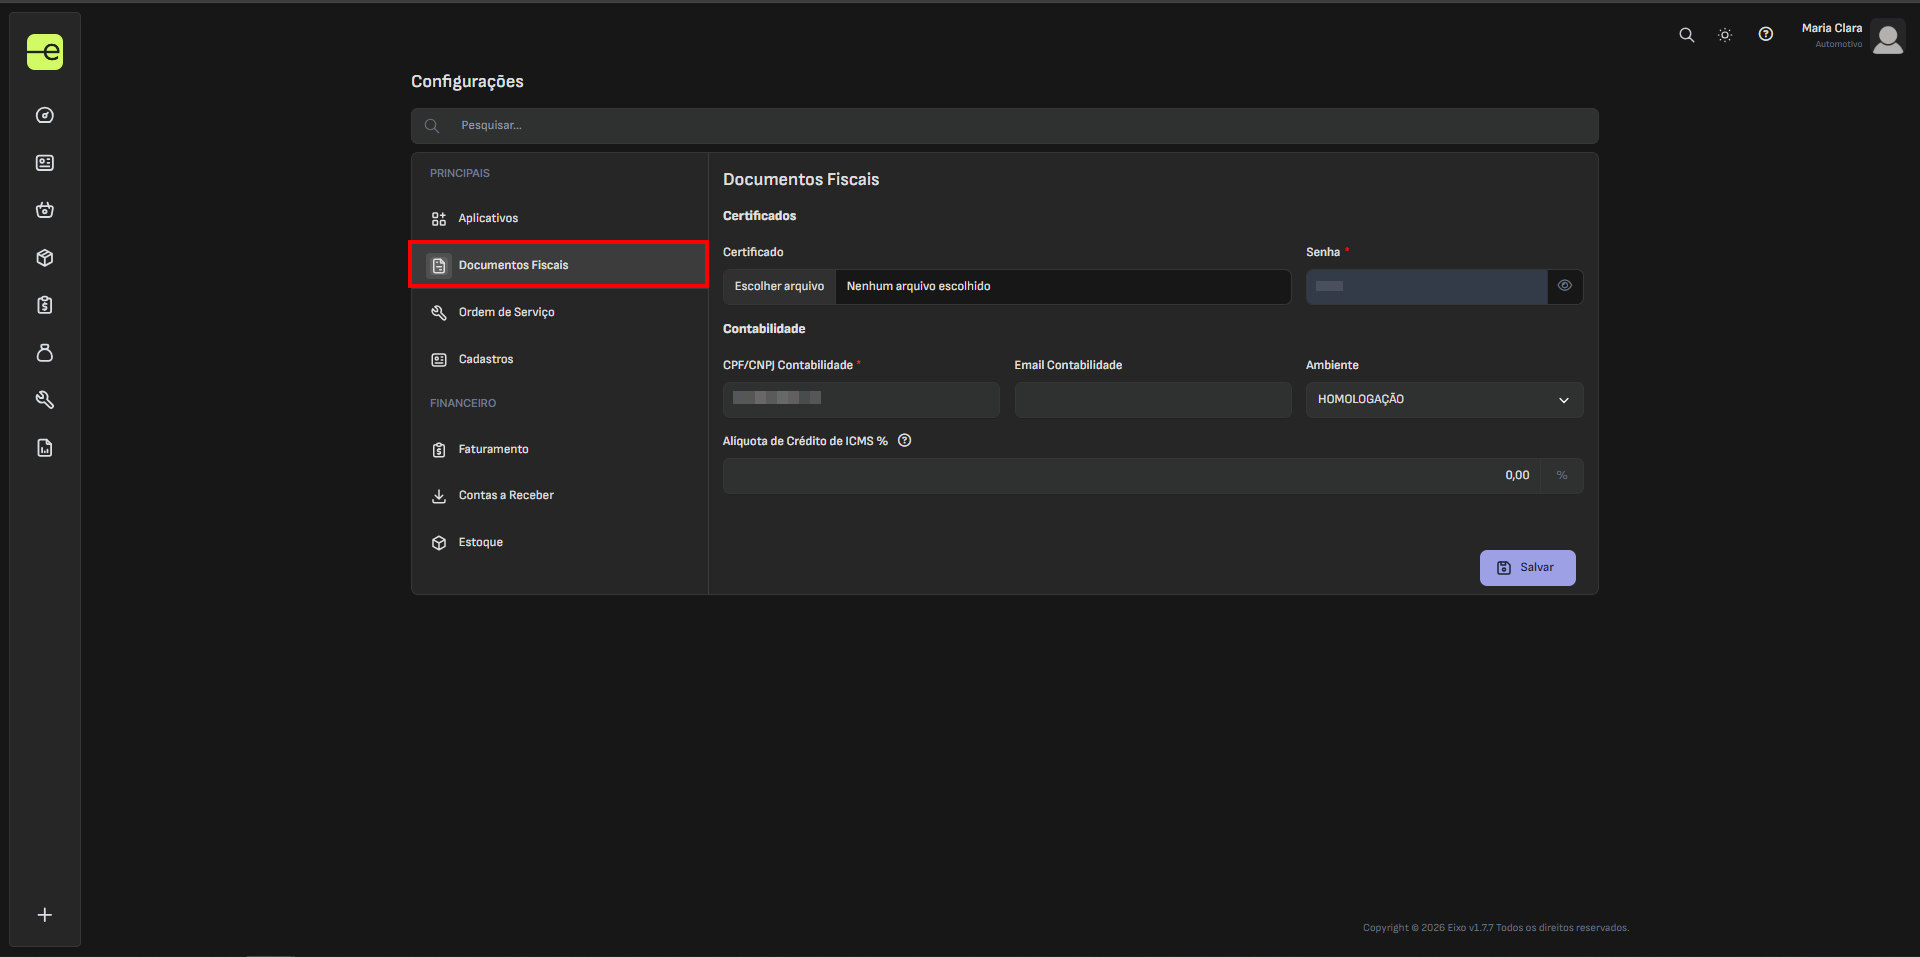Click the shopping basket sidebar icon
Viewport: 1920px width, 957px height.
click(x=45, y=210)
